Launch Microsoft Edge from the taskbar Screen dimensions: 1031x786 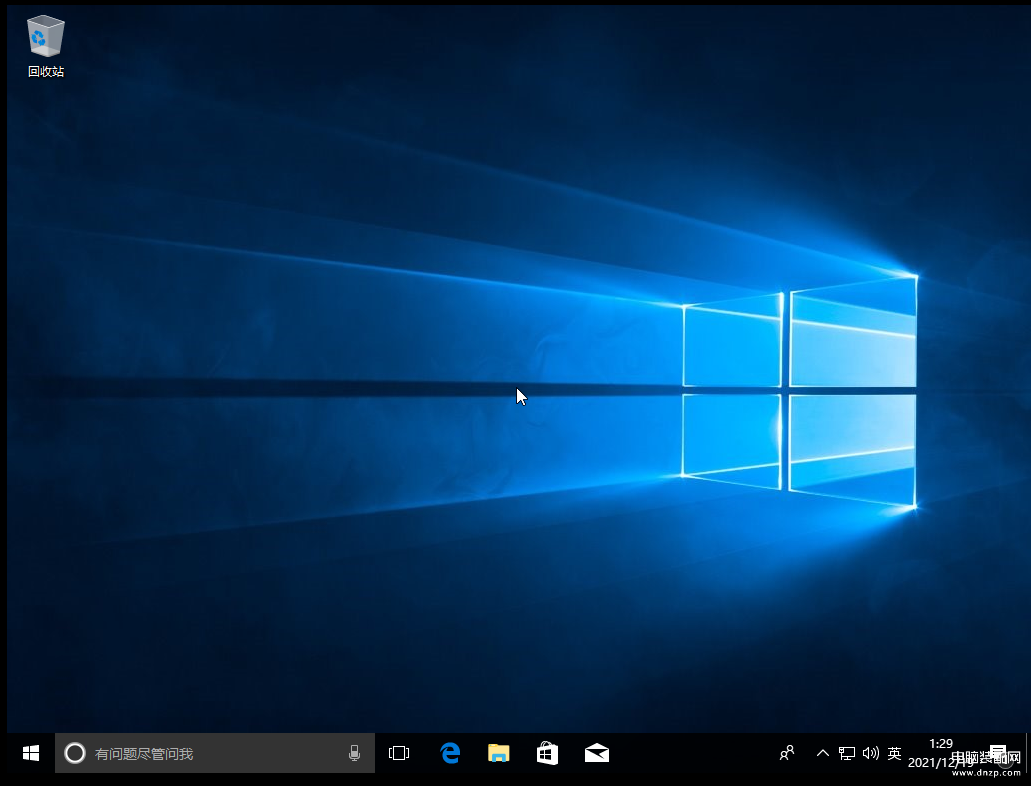(x=450, y=753)
